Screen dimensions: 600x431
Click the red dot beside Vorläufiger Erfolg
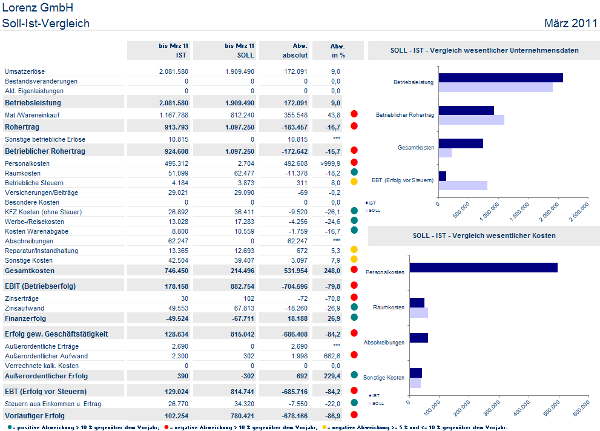[x=354, y=415]
